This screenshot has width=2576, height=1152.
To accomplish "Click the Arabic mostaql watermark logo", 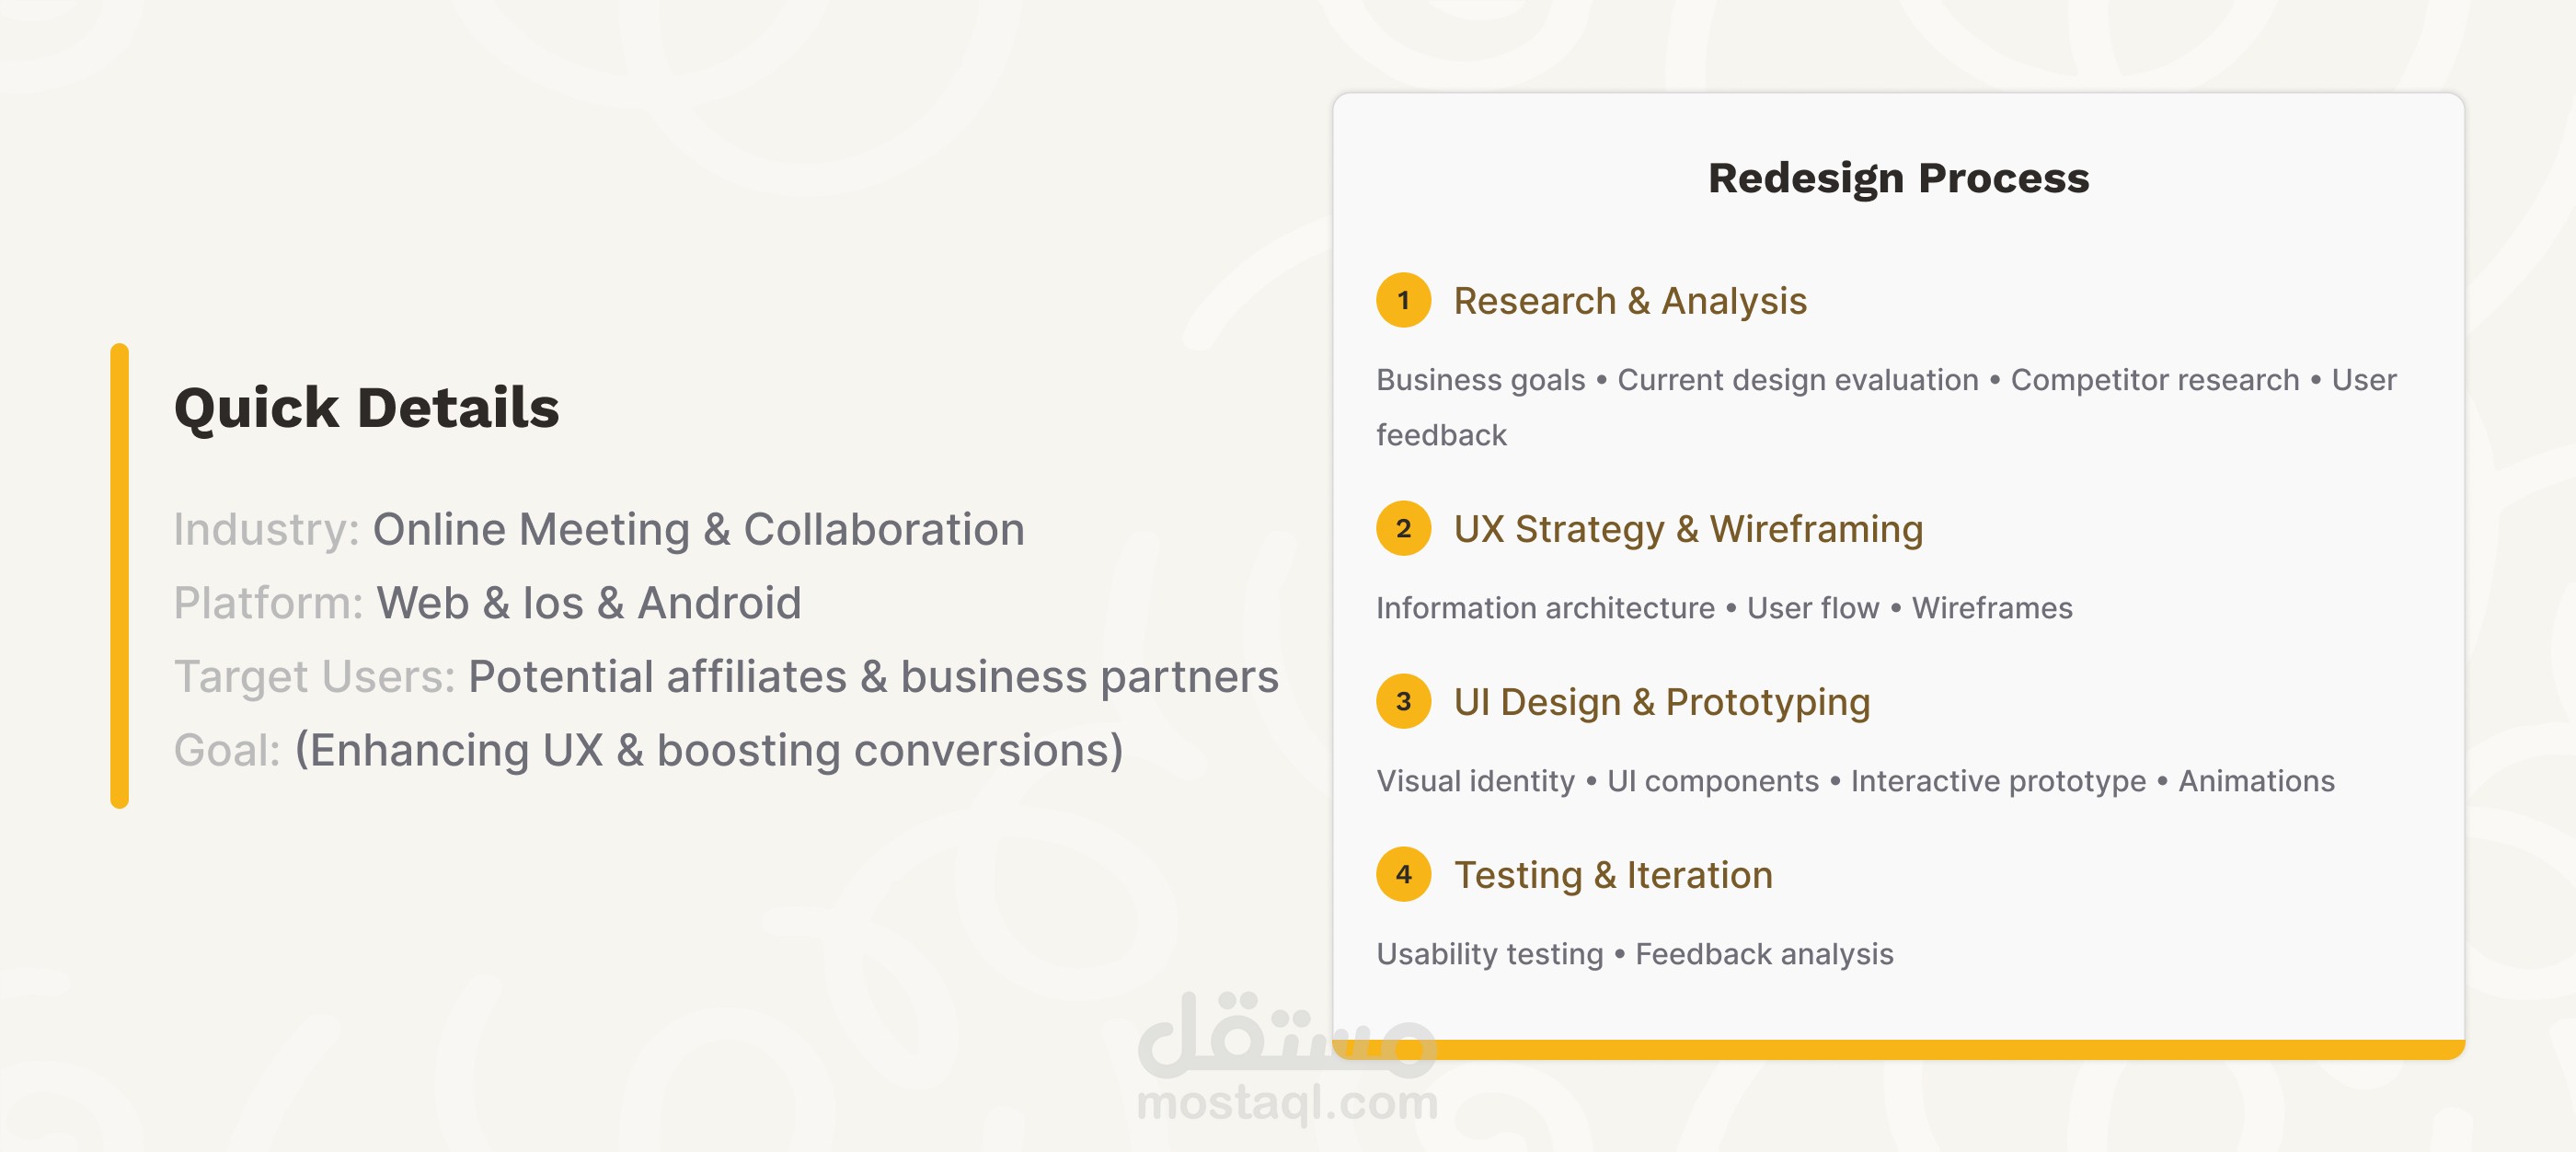I will (1287, 1034).
